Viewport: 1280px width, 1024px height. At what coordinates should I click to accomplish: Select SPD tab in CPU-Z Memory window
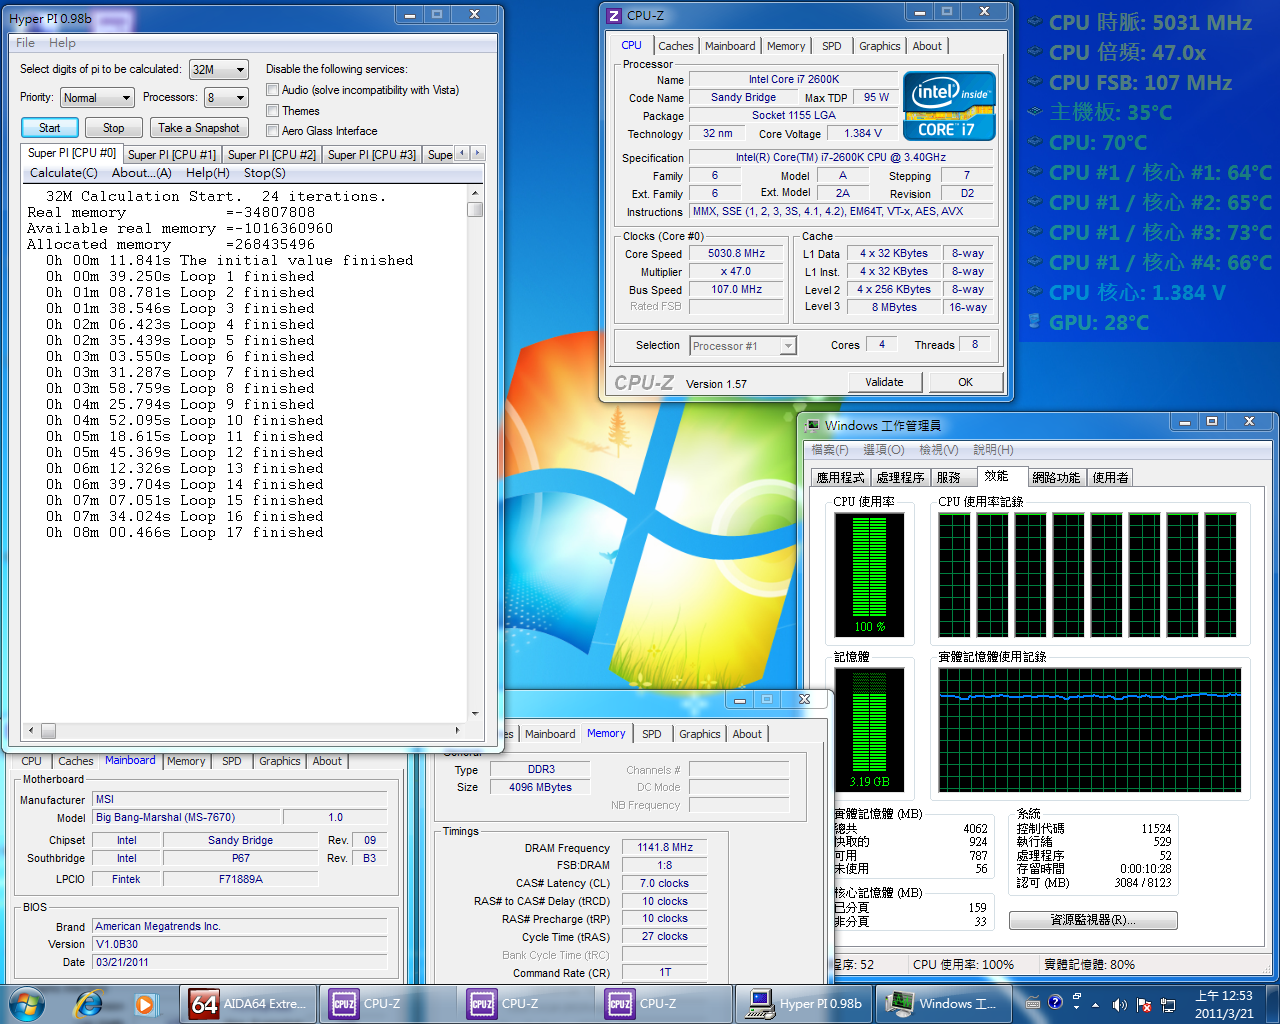[x=652, y=734]
